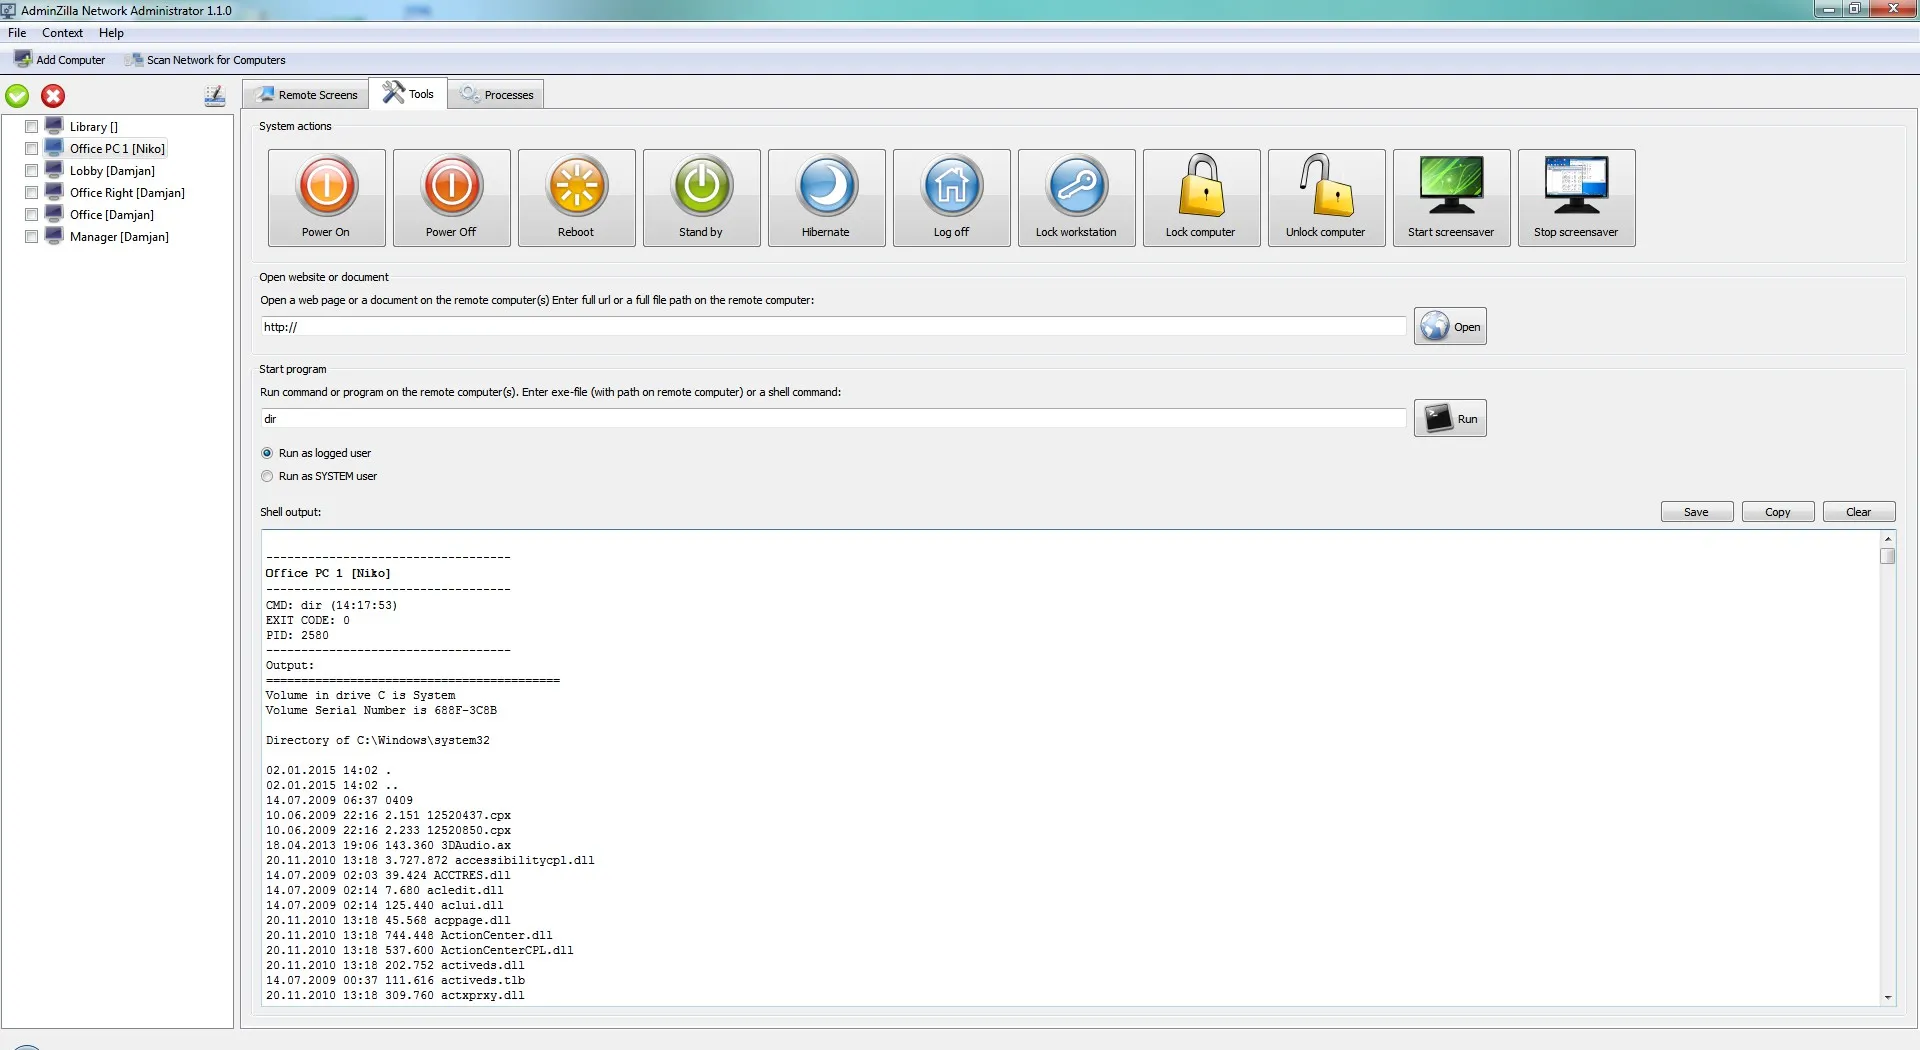Click 'accessibilitycpl.dll' output line
Viewport: 1920px width, 1050px height.
(430, 860)
